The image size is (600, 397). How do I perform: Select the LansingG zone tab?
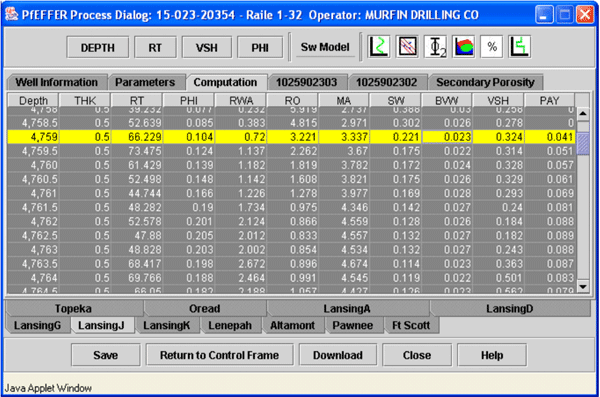38,325
